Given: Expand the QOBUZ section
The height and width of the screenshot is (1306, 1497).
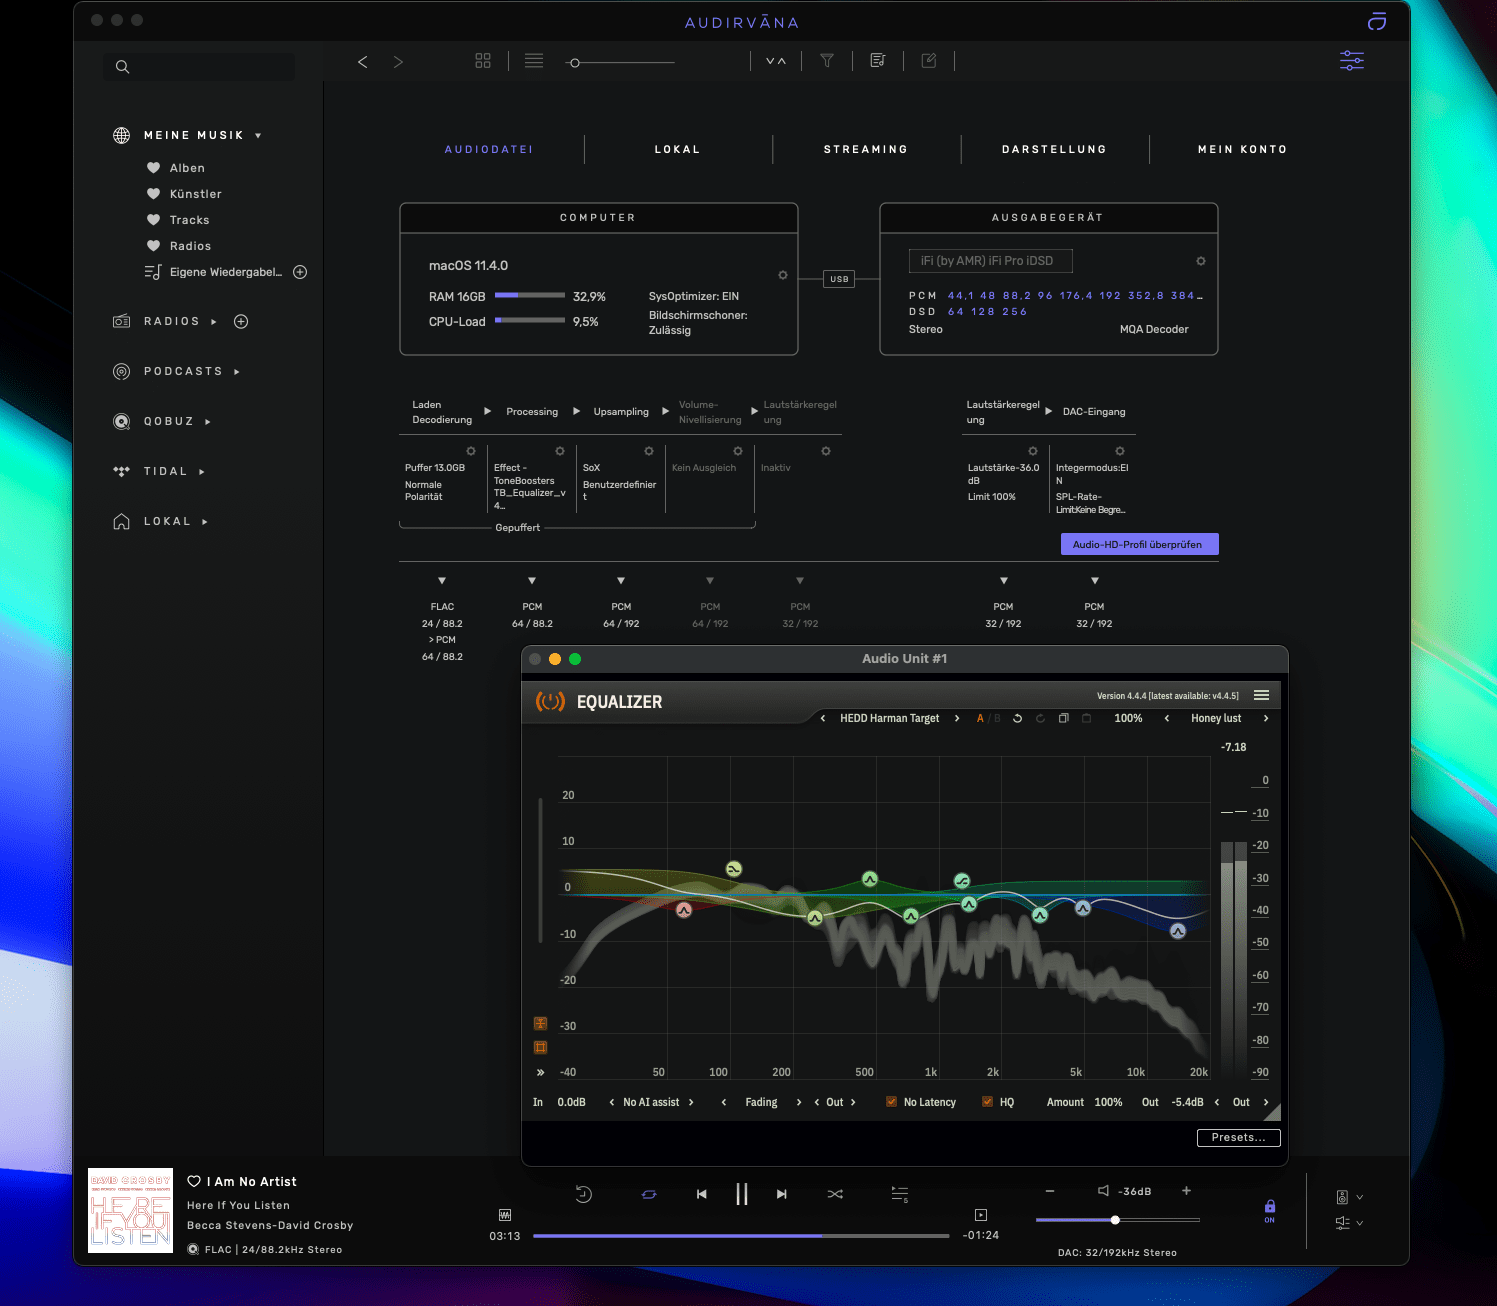Looking at the screenshot, I should [x=208, y=422].
